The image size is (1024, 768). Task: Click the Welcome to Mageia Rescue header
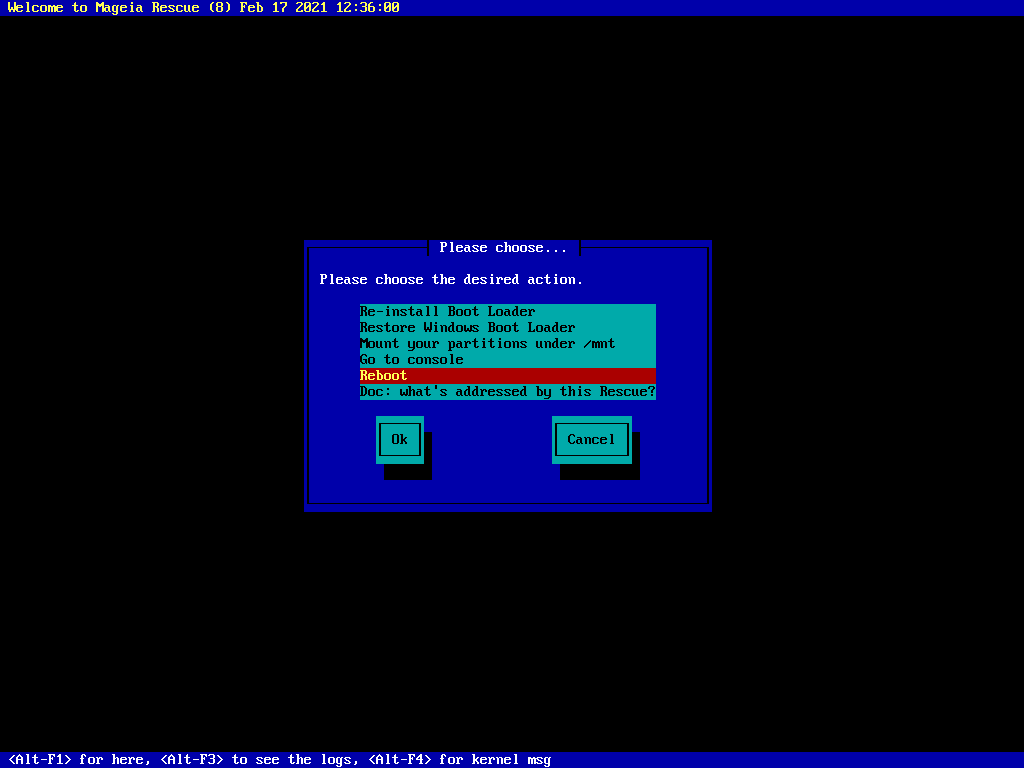pyautogui.click(x=204, y=8)
